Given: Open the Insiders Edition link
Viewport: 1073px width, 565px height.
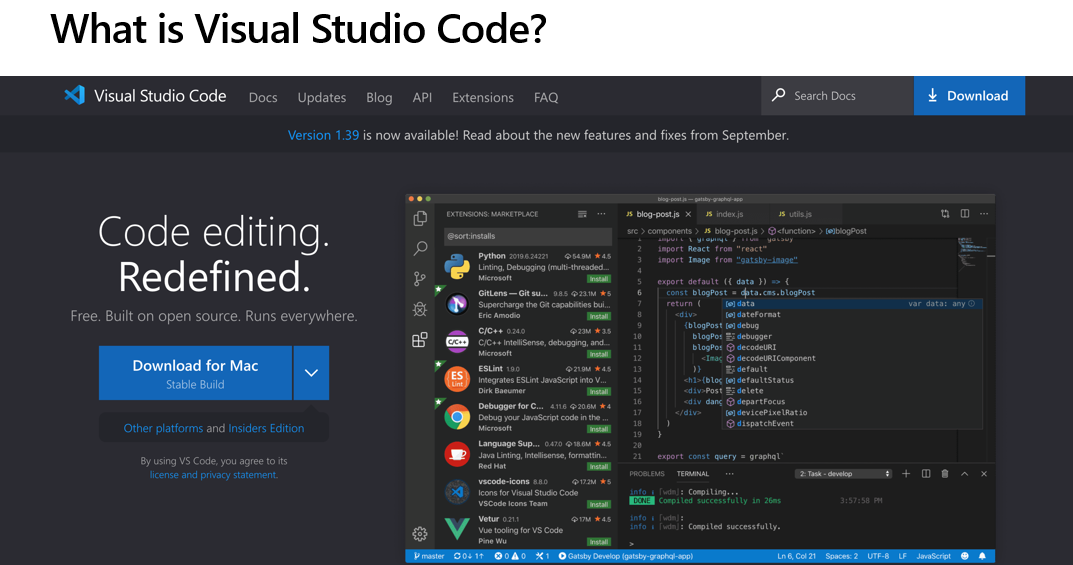Looking at the screenshot, I should click(x=266, y=428).
